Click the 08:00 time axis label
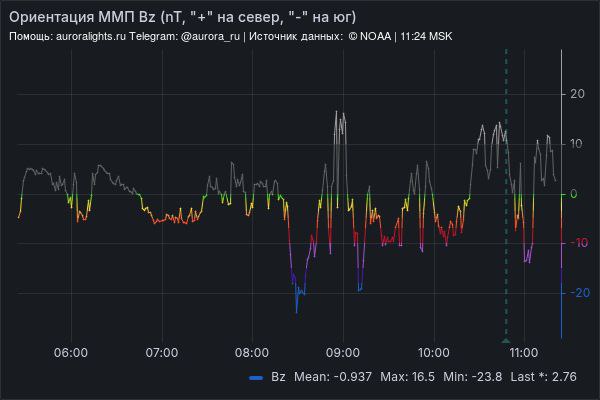600x400 pixels. point(252,353)
